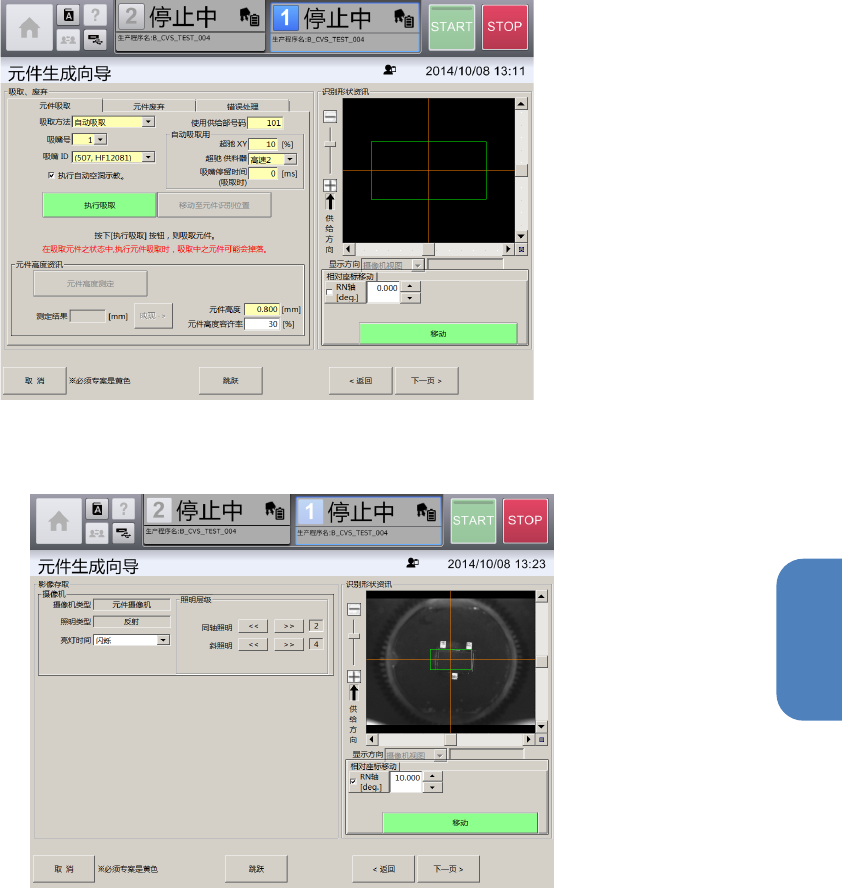The height and width of the screenshot is (888, 842).
Task: Click green 执行吸取 button
Action: pyautogui.click(x=100, y=205)
